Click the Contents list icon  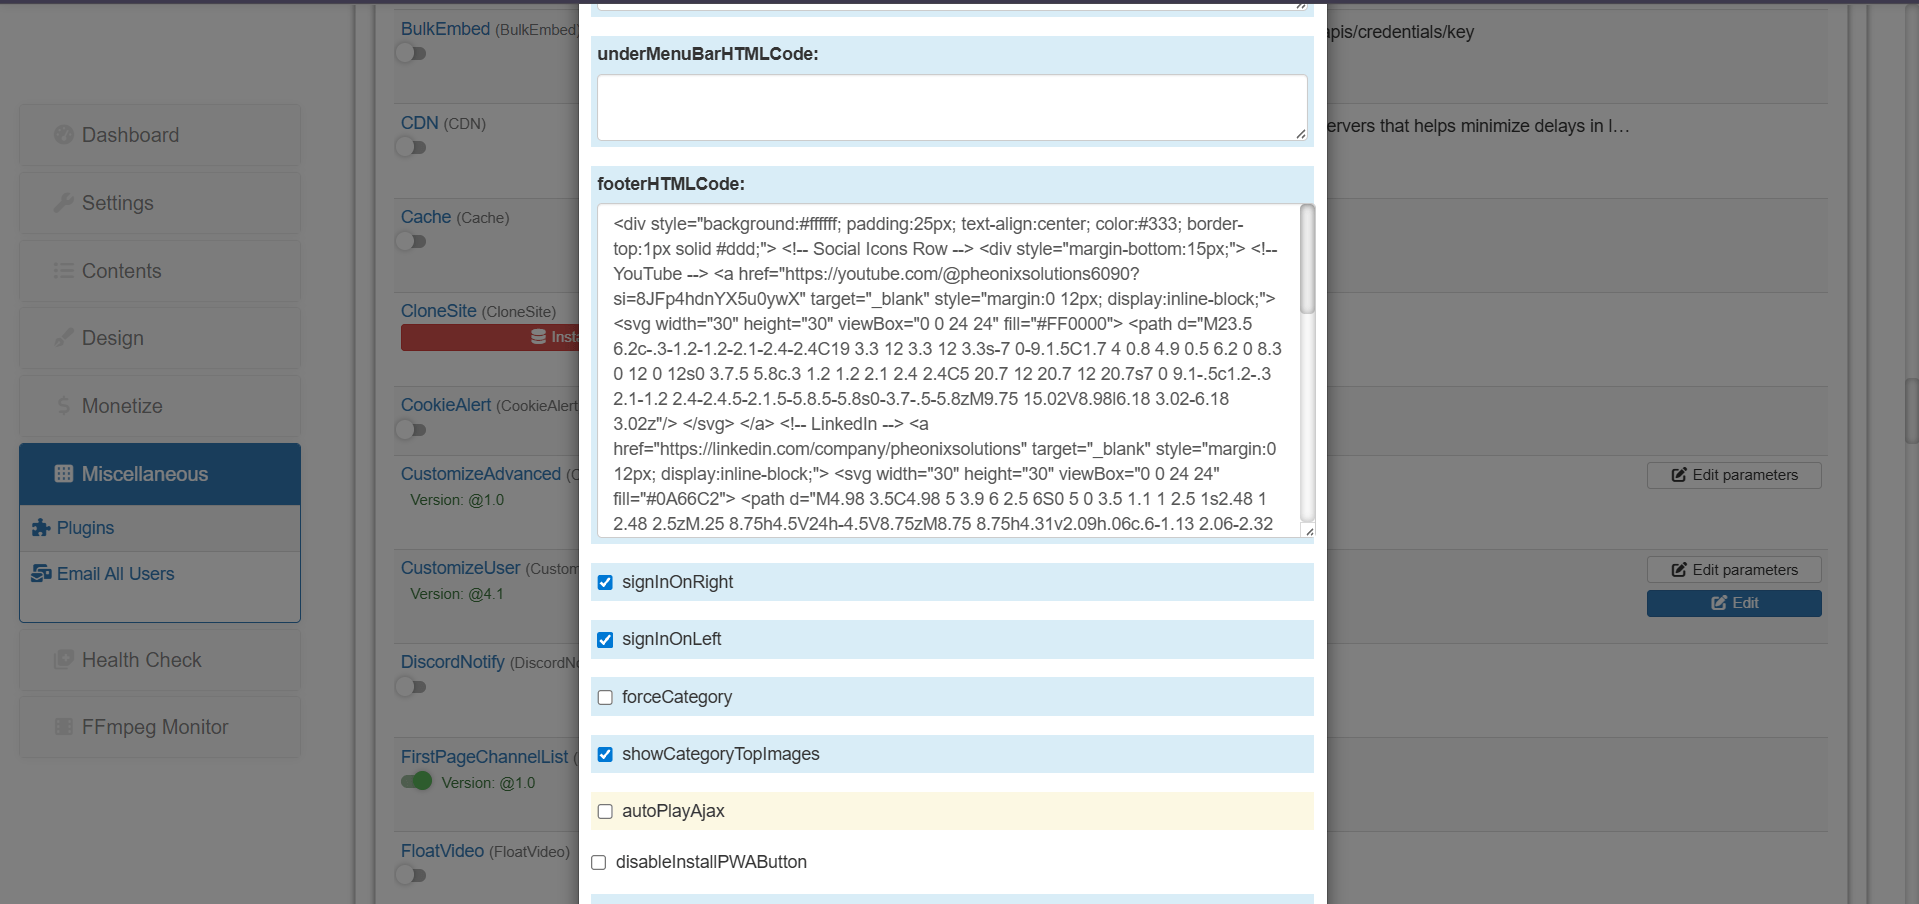pyautogui.click(x=64, y=271)
